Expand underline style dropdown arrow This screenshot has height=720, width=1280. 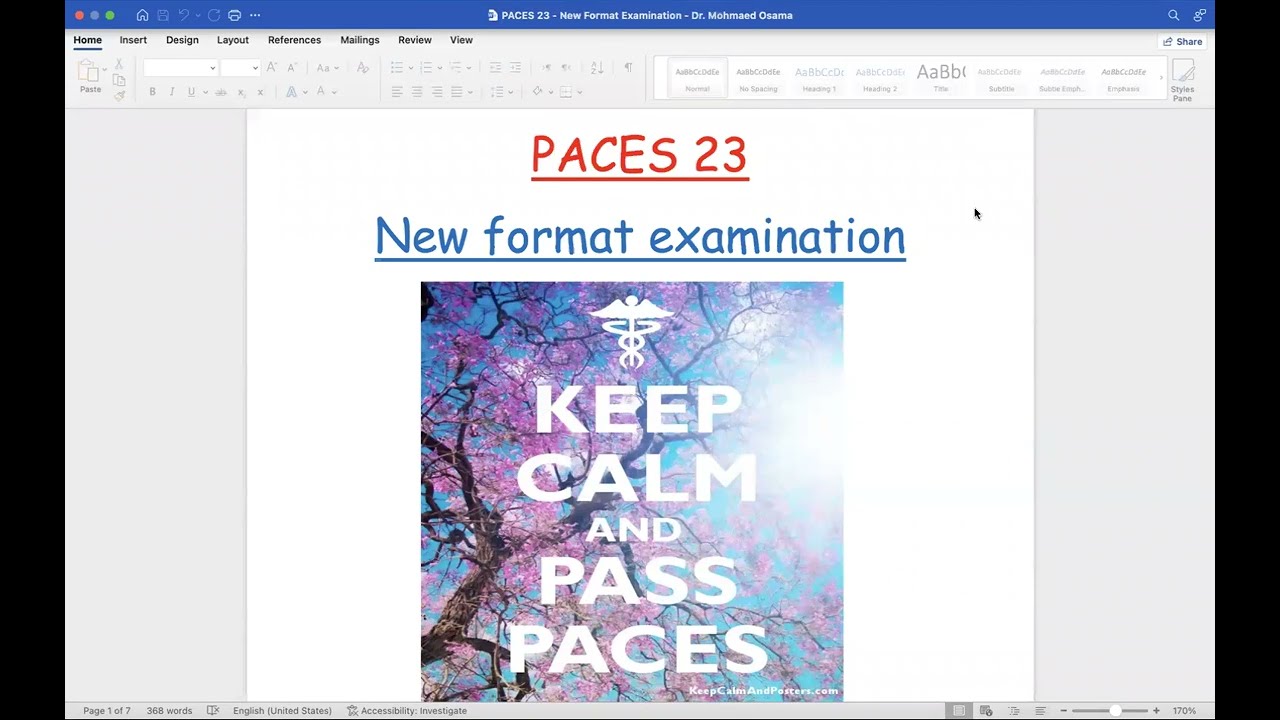click(x=205, y=92)
